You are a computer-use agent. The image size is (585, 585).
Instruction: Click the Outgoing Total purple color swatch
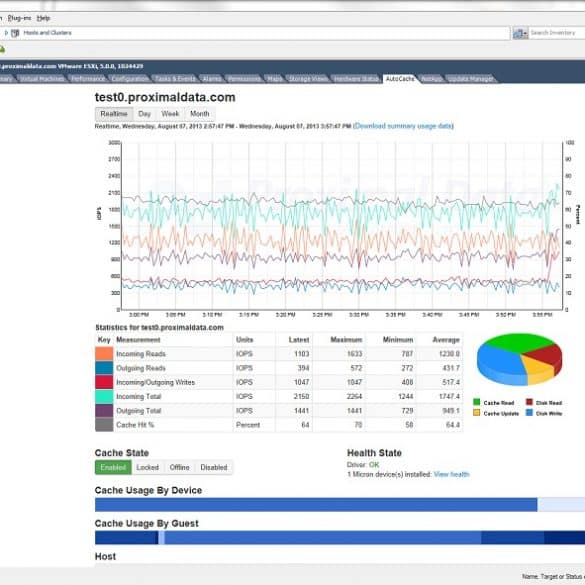click(x=104, y=410)
